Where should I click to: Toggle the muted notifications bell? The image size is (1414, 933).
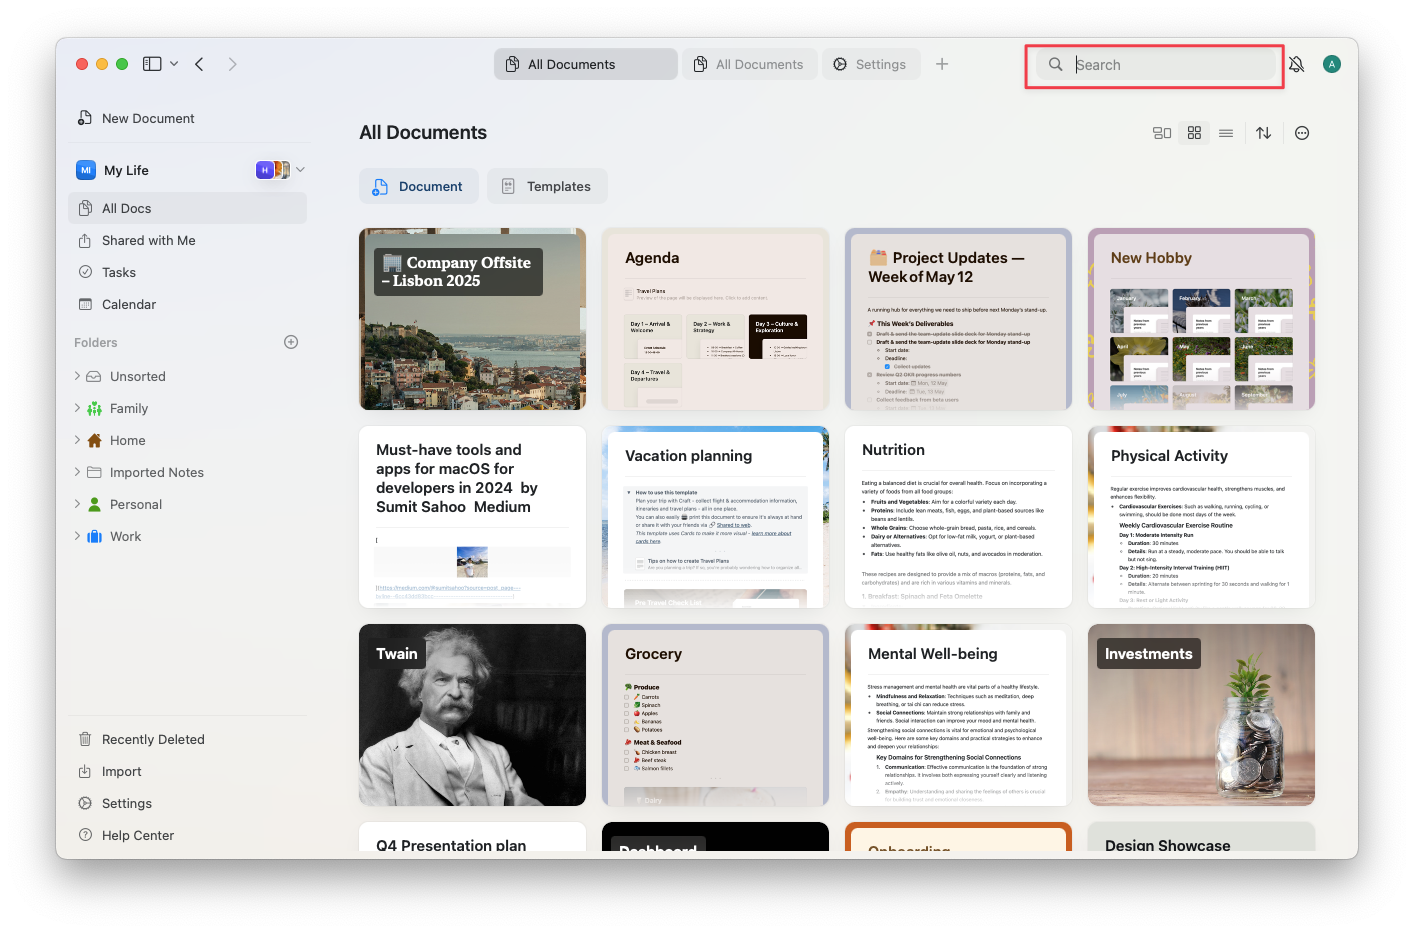coord(1296,64)
